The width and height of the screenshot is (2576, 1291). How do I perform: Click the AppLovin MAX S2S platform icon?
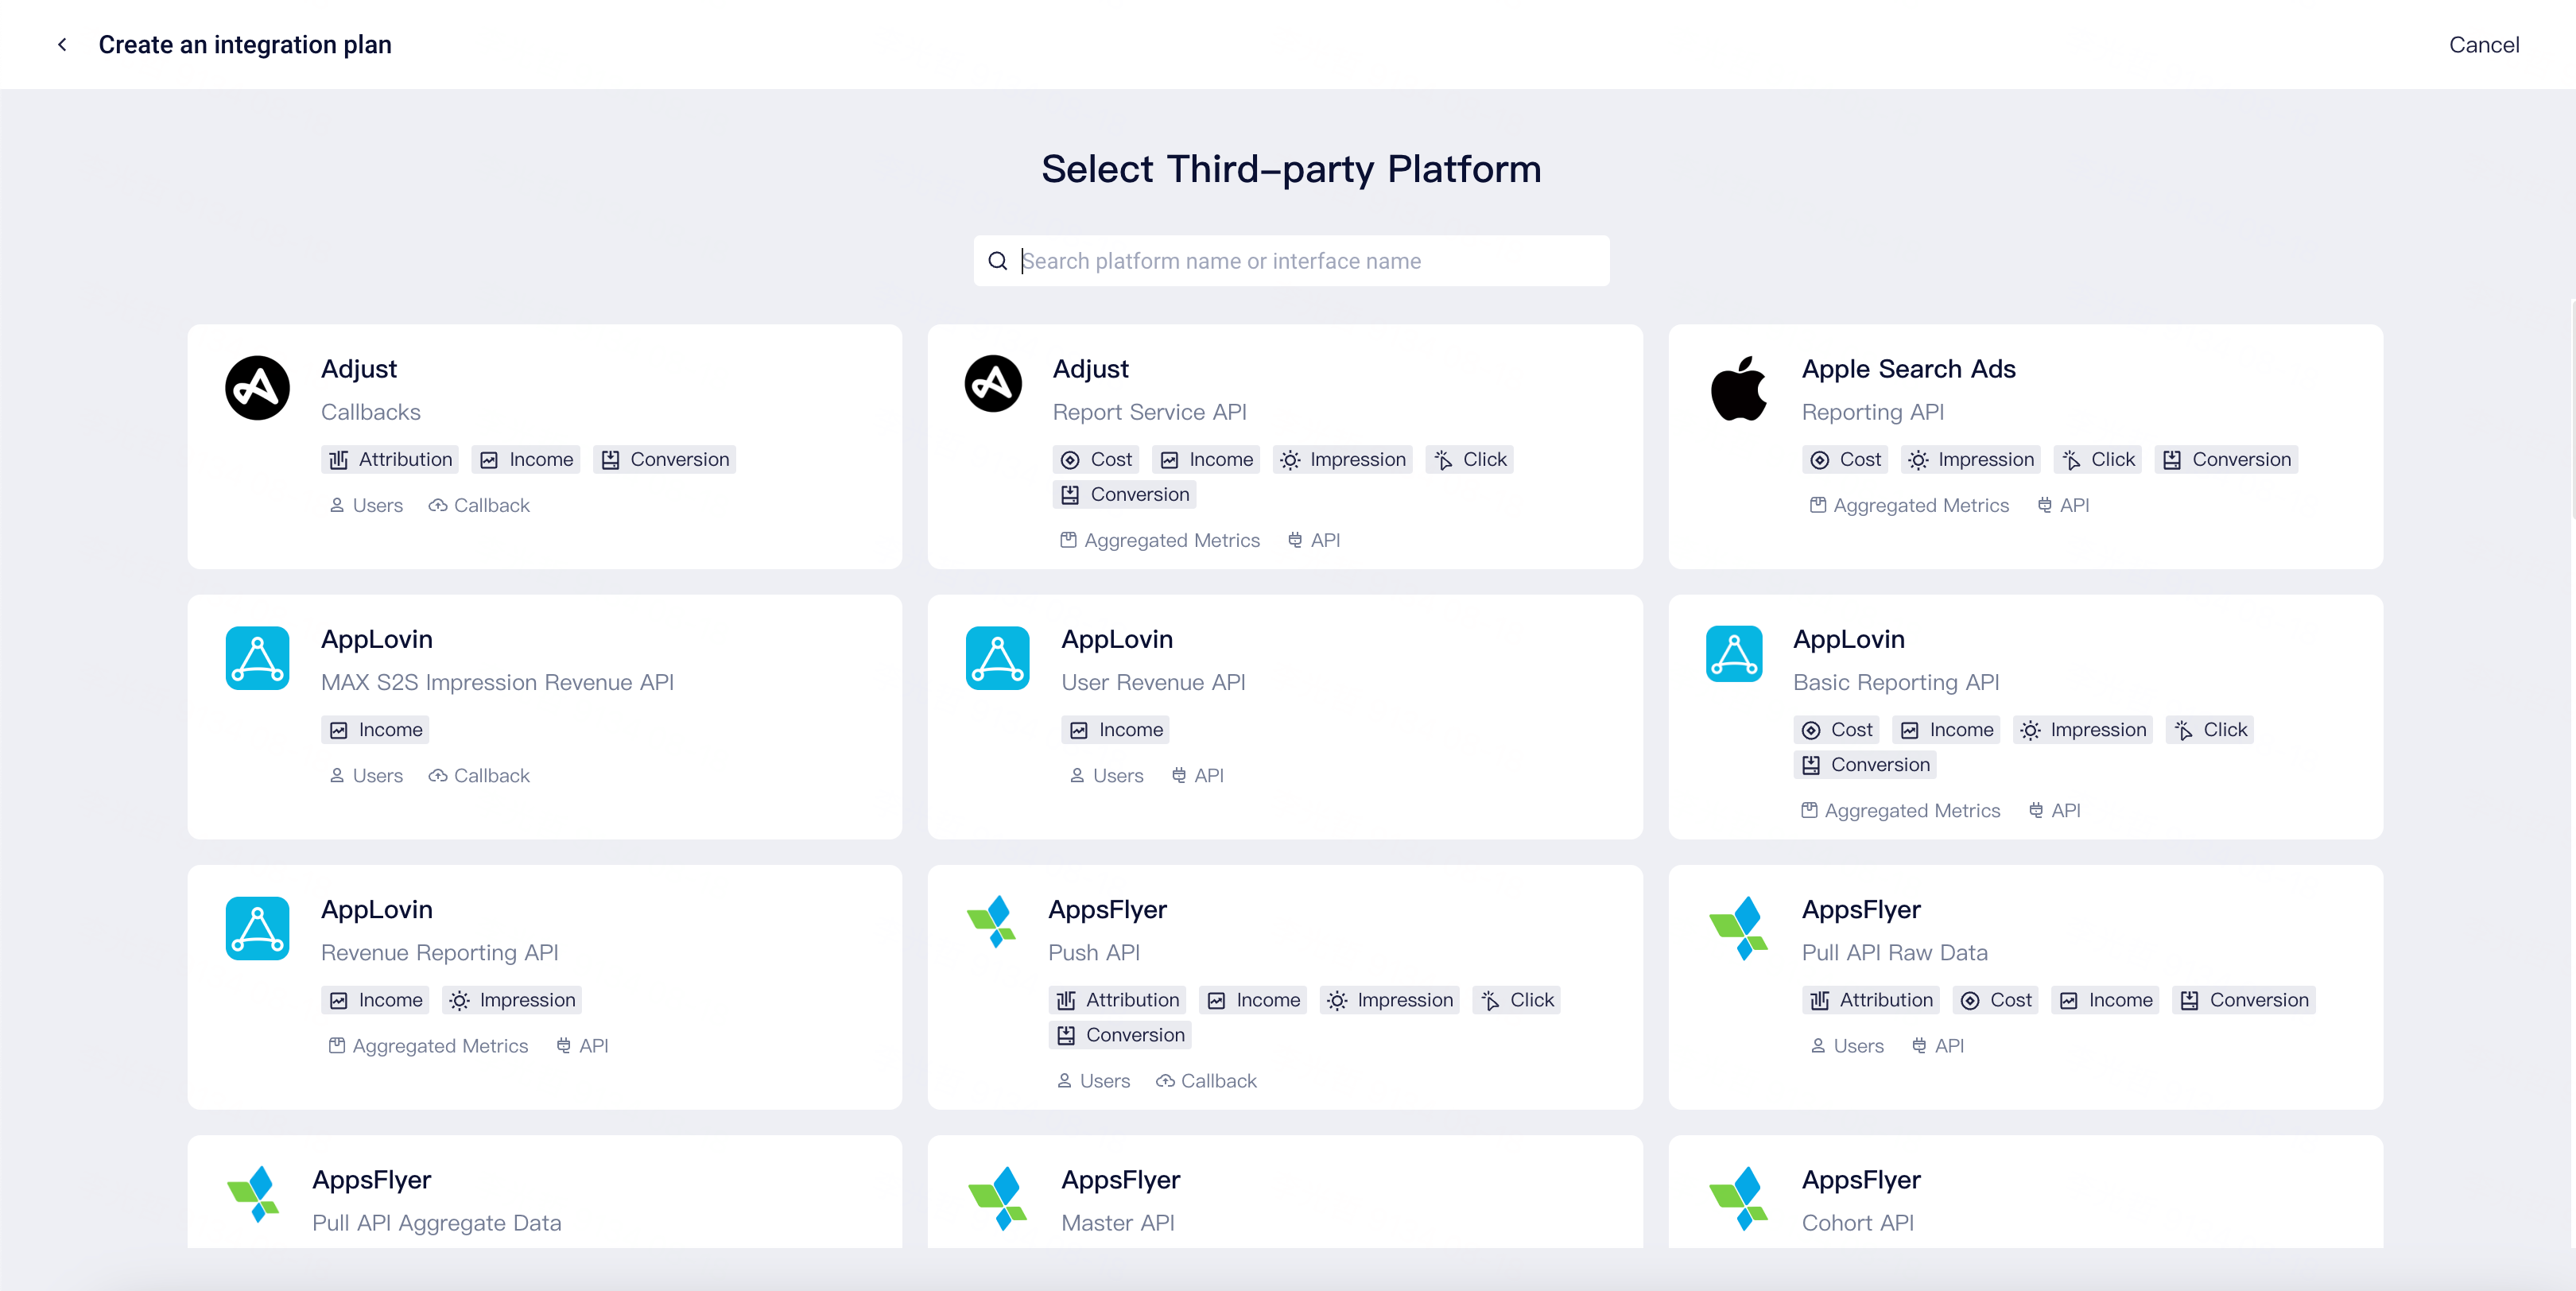pyautogui.click(x=257, y=658)
